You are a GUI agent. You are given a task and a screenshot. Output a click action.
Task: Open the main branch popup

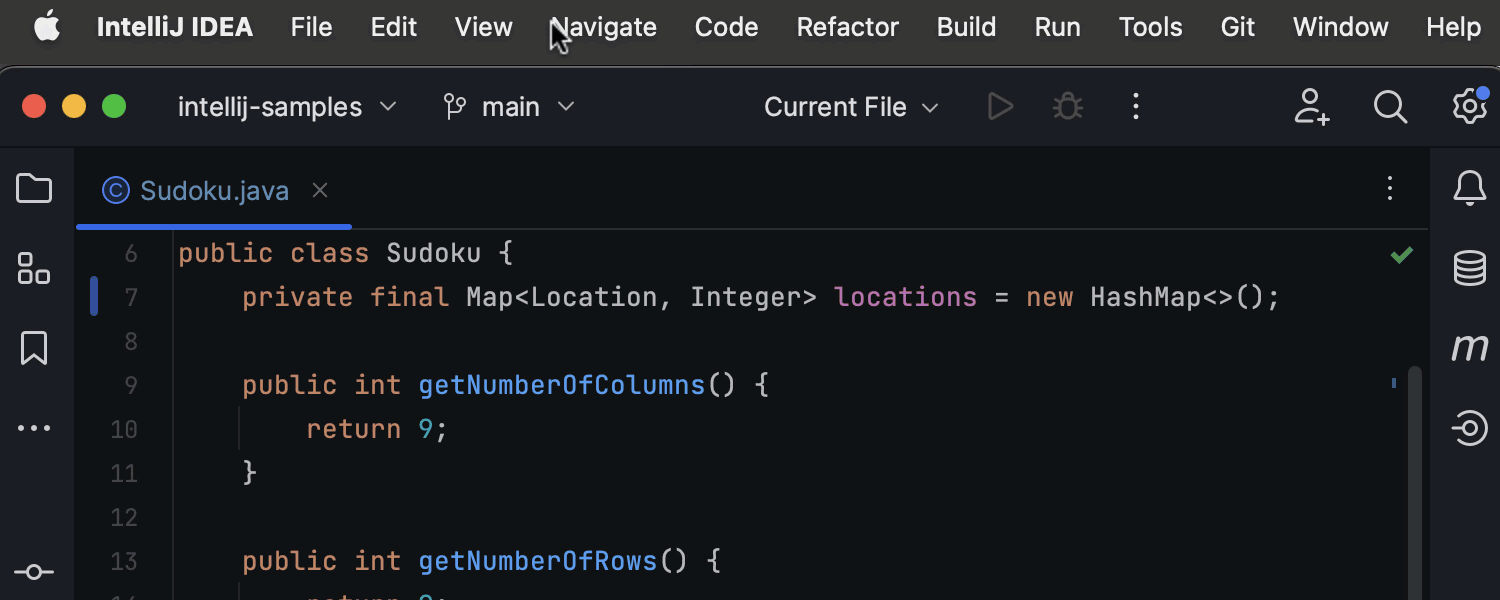click(x=508, y=106)
